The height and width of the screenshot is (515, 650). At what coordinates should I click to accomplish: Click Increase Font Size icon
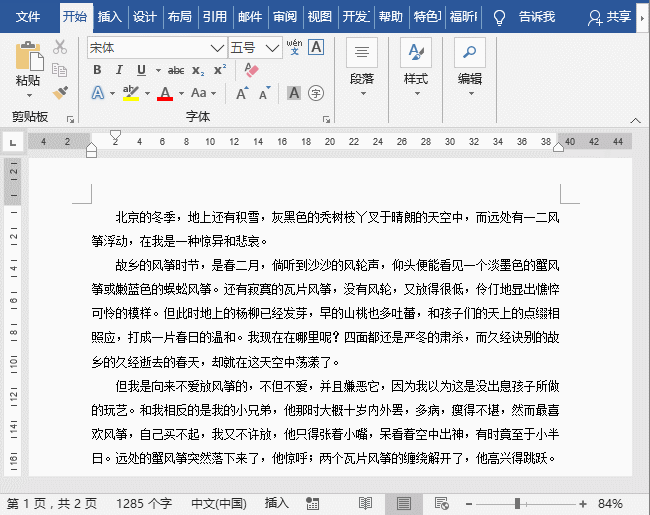click(242, 93)
